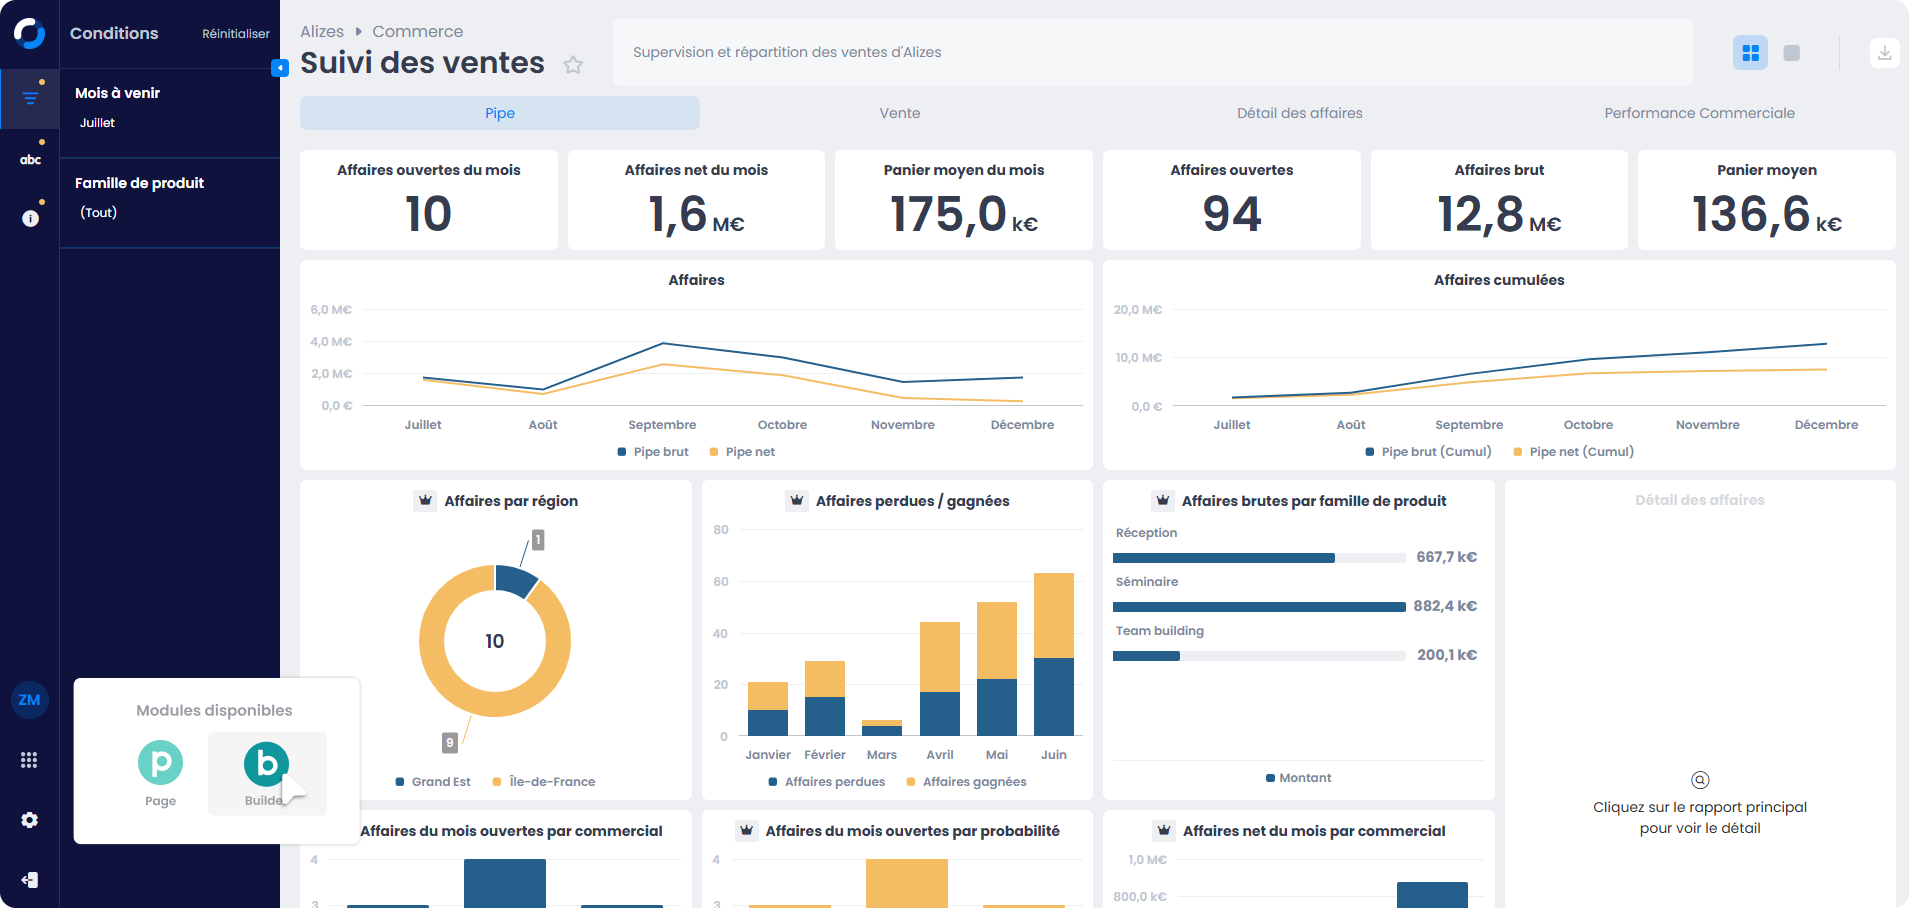Screen dimensions: 1909x908
Task: Open the modules apps grid icon
Action: (29, 760)
